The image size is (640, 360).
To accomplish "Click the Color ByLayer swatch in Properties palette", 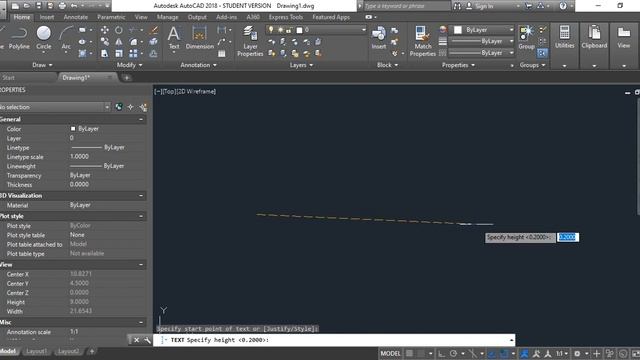I will click(x=73, y=129).
